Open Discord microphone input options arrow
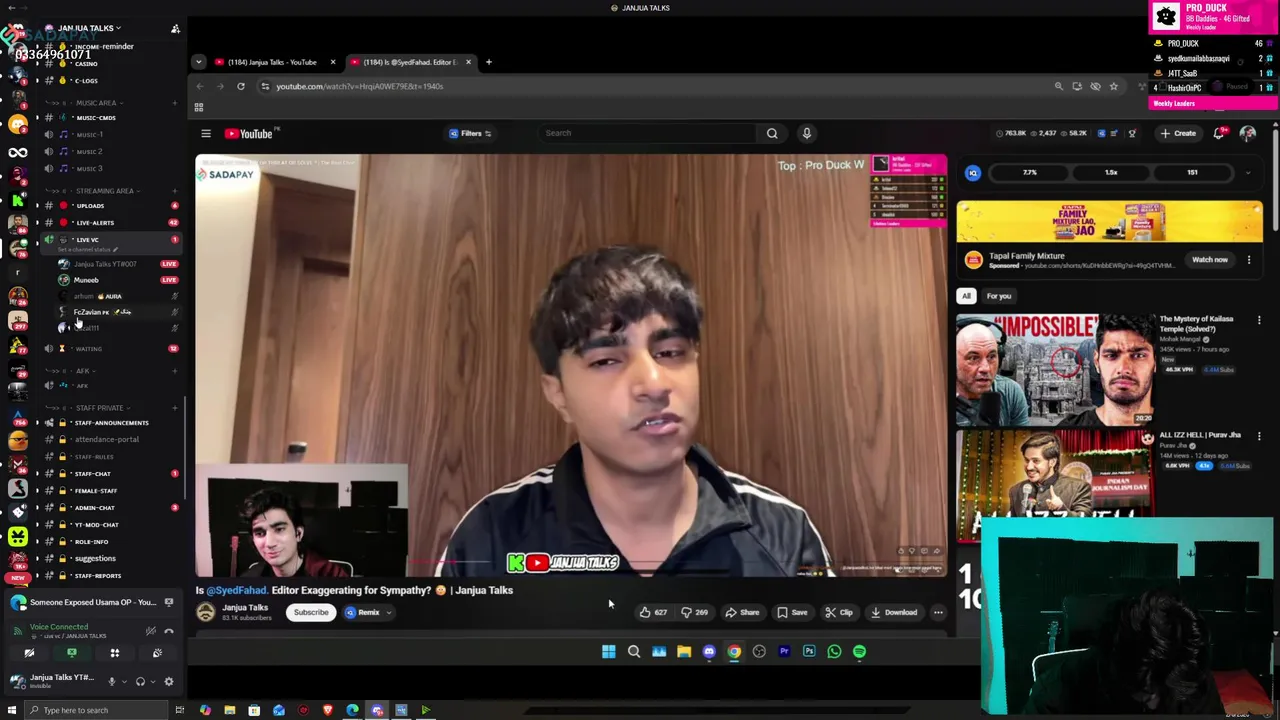The image size is (1280, 720). tap(124, 682)
